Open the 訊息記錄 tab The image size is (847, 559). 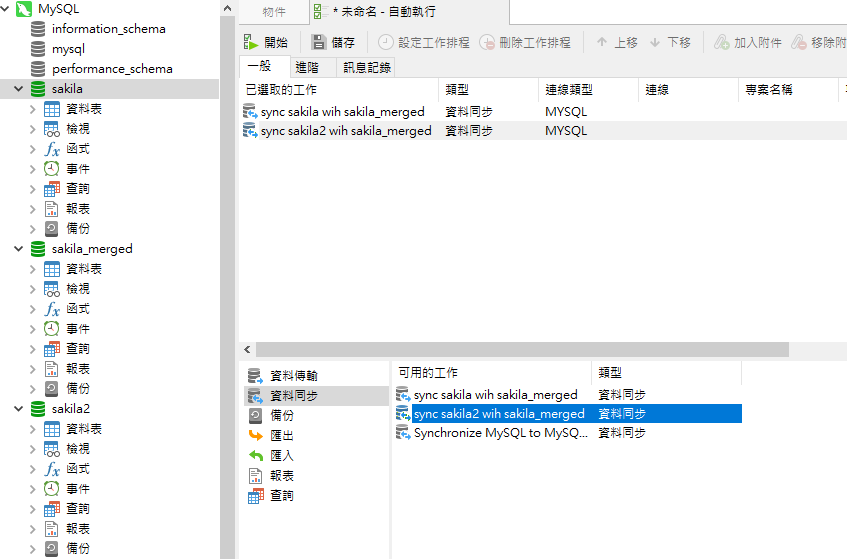pos(367,67)
